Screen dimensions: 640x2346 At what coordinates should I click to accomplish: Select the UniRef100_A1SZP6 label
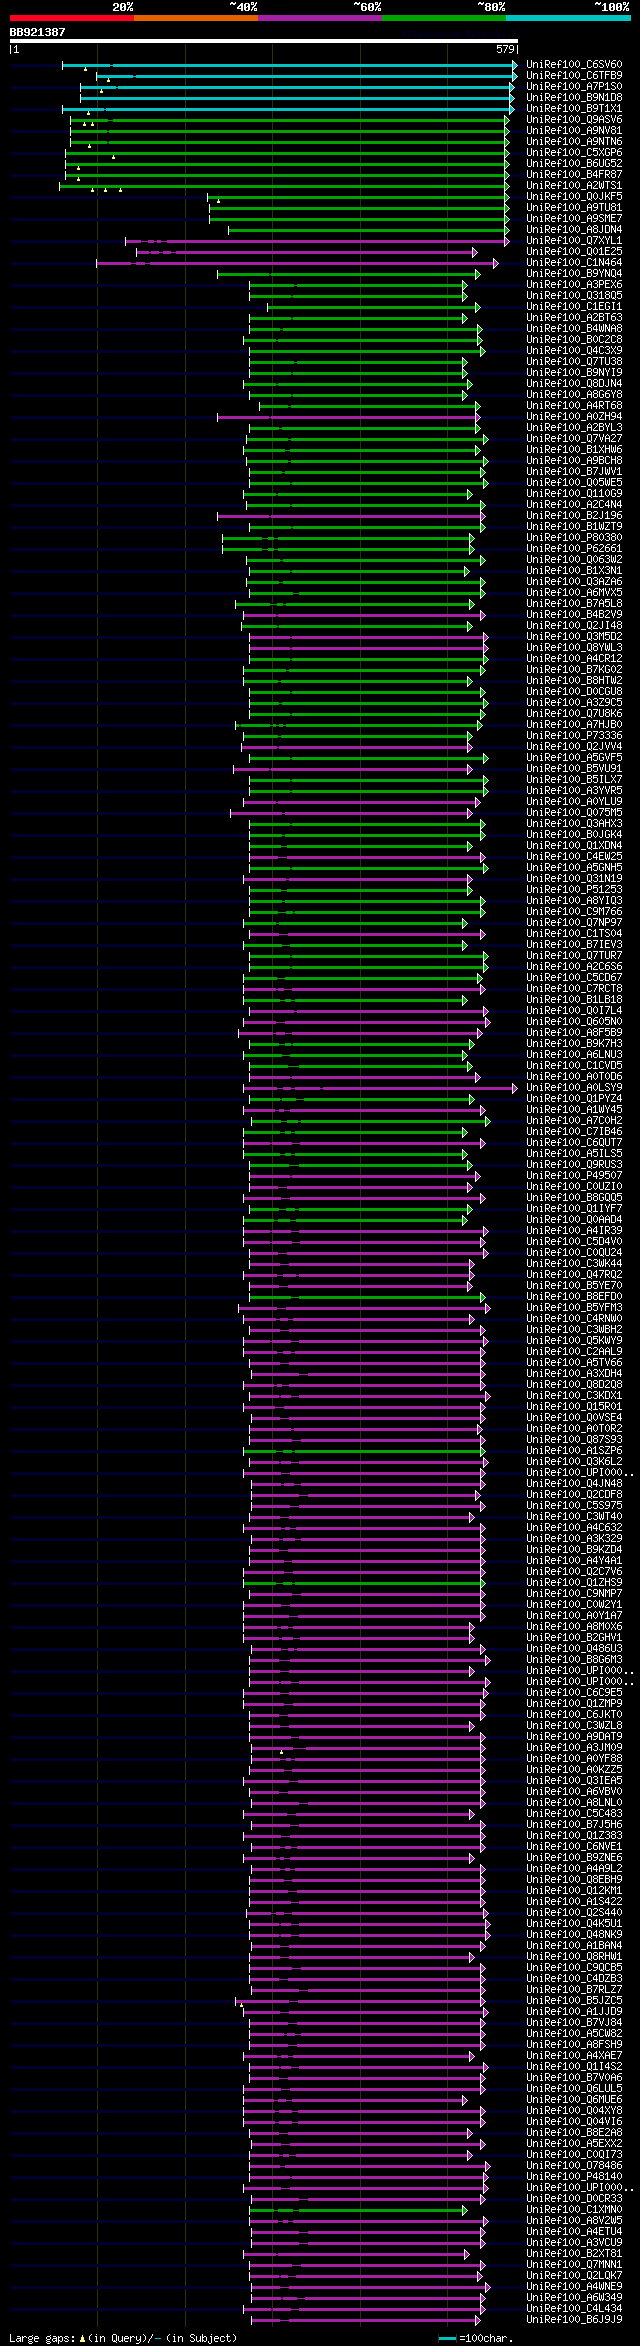click(574, 1451)
